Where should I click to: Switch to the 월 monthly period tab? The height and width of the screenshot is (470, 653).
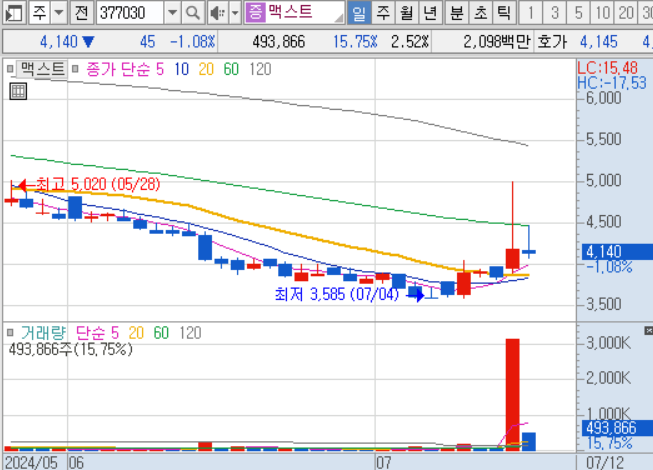[x=406, y=12]
